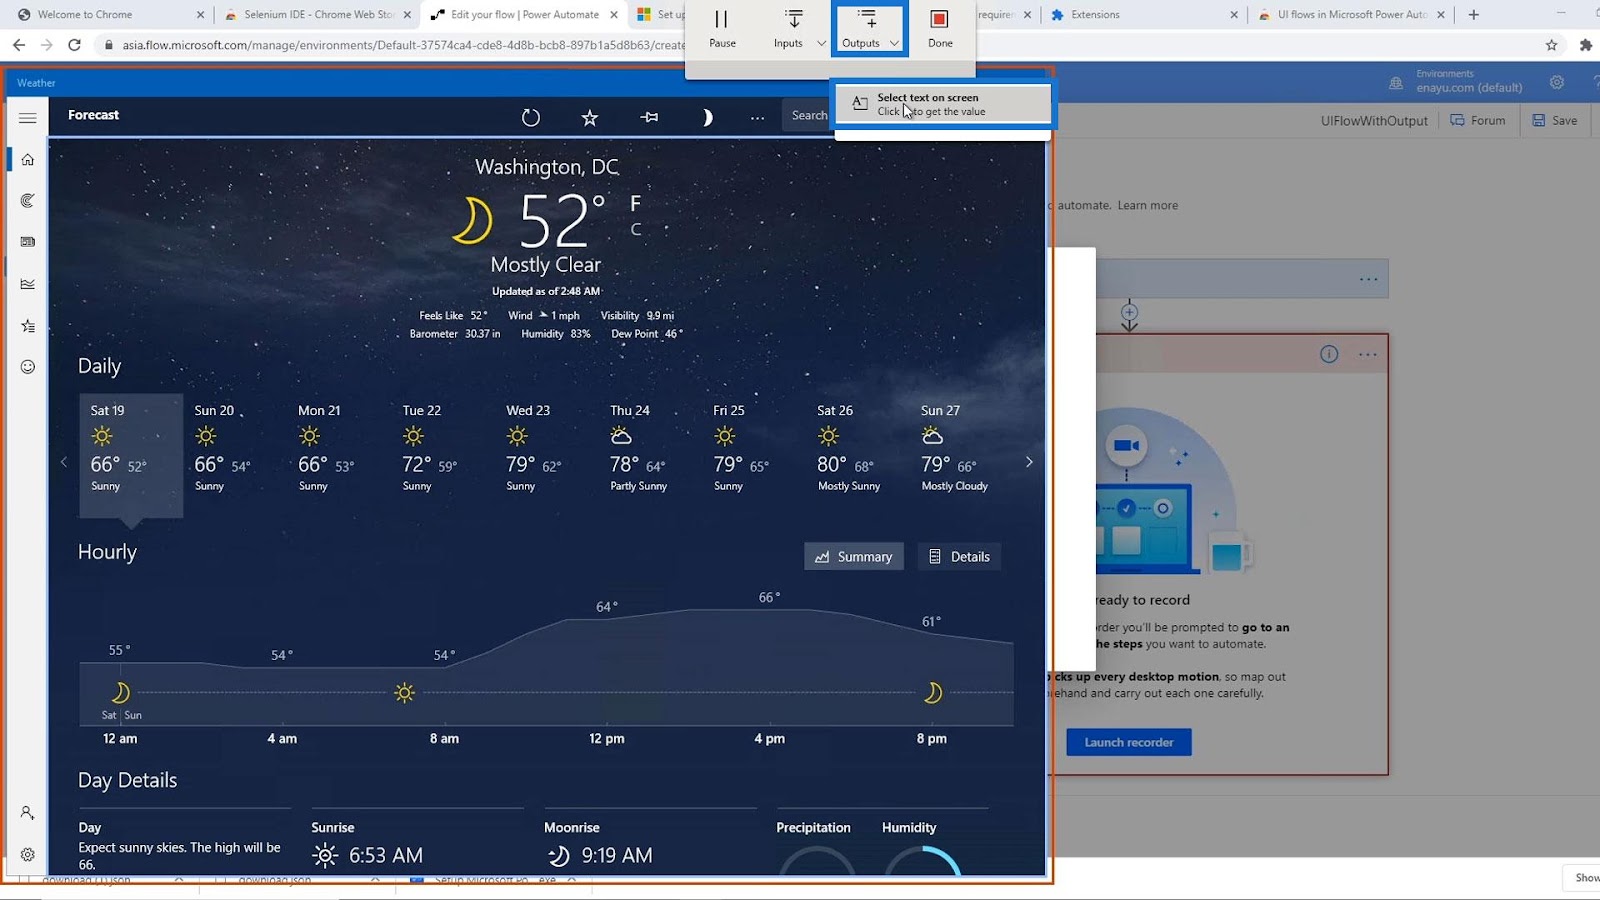The width and height of the screenshot is (1600, 900).
Task: Refresh the forecast with the refresh icon
Action: click(x=531, y=118)
